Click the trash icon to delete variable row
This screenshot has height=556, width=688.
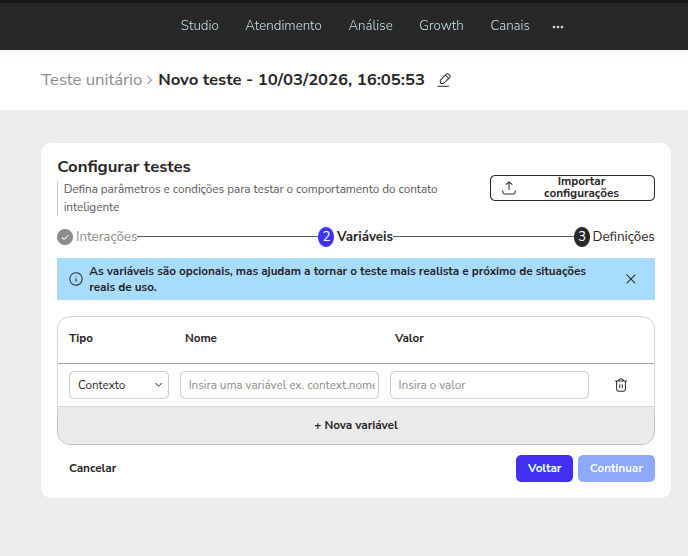click(x=620, y=385)
